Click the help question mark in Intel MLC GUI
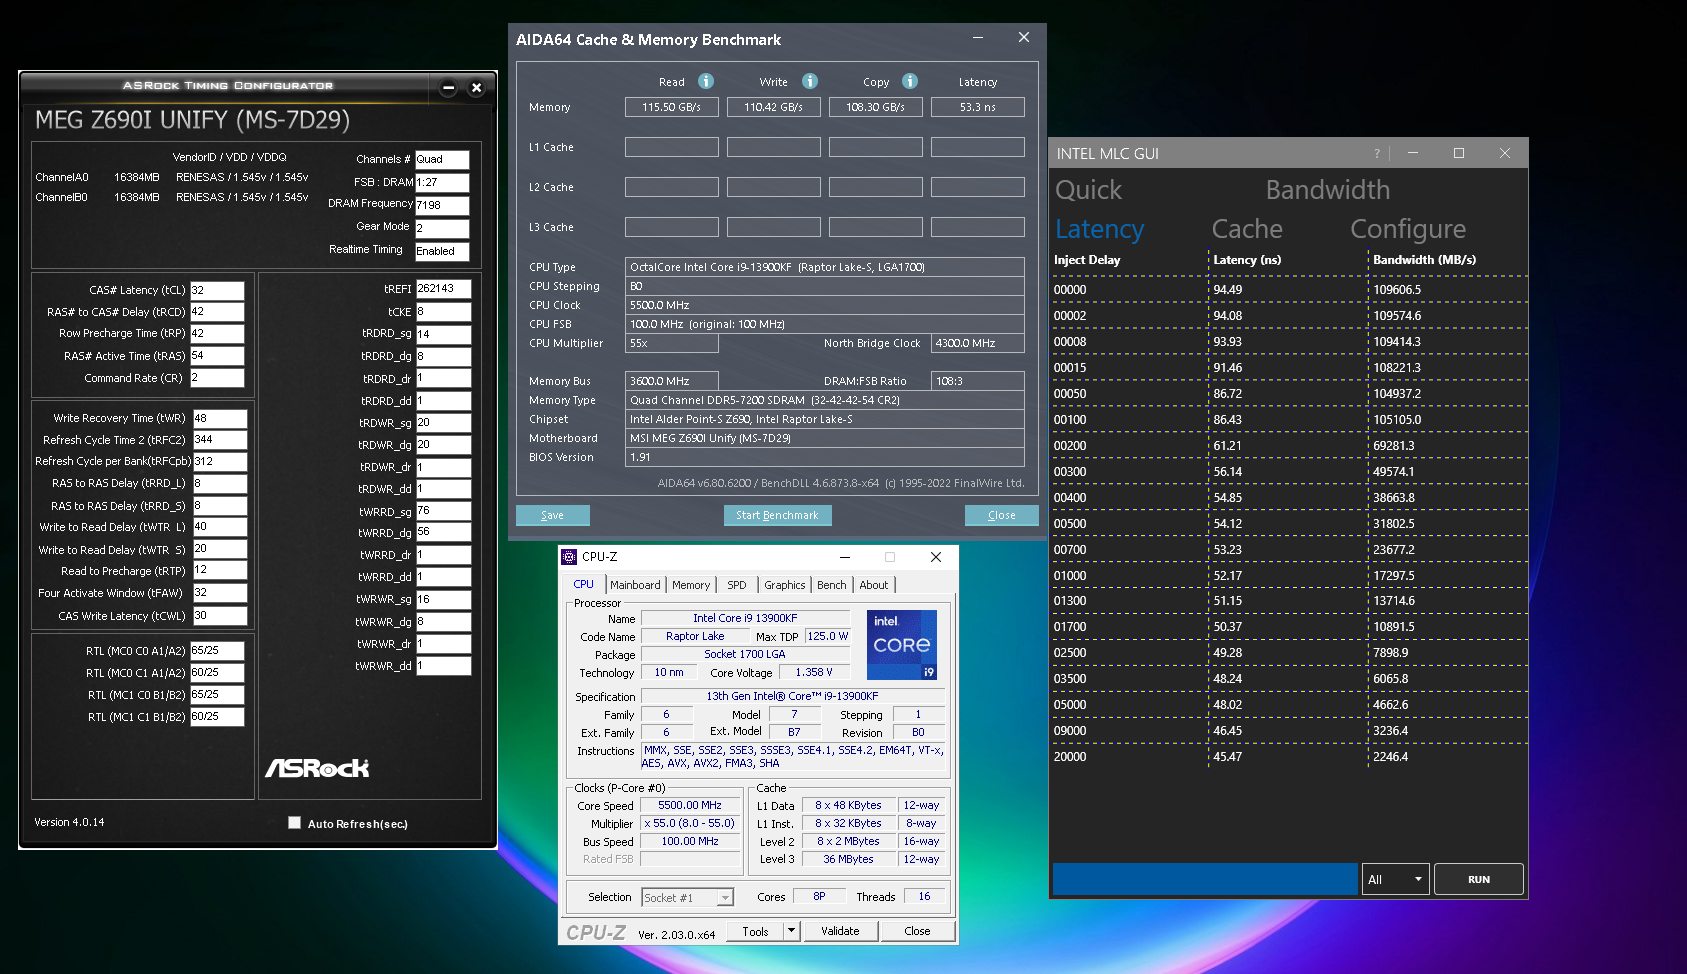 click(1377, 153)
